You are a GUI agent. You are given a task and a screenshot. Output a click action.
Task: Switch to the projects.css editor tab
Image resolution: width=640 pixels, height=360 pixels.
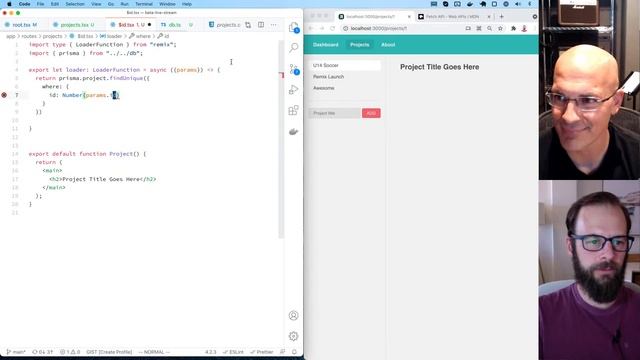225,25
